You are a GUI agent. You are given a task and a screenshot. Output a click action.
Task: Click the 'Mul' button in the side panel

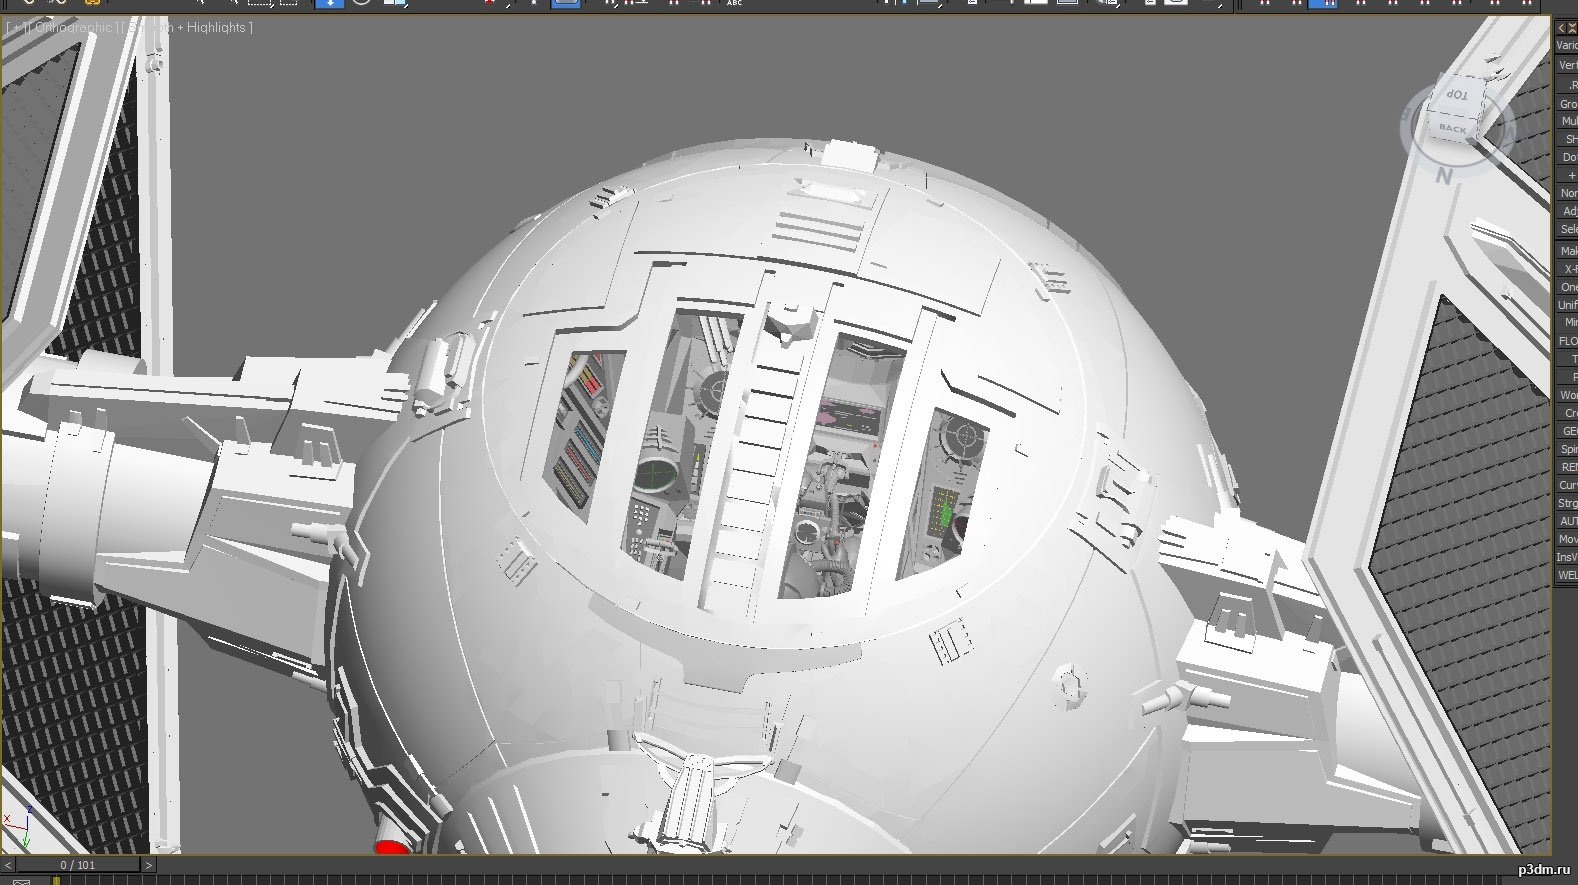pyautogui.click(x=1567, y=122)
